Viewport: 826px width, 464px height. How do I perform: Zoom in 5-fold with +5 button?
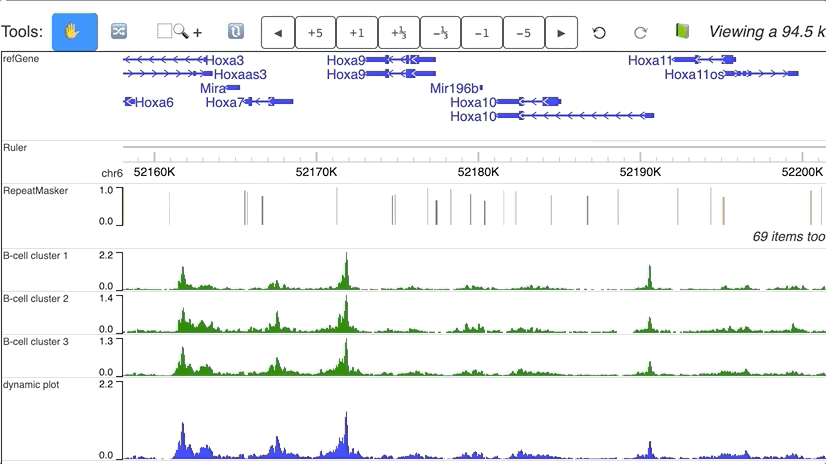click(x=315, y=32)
